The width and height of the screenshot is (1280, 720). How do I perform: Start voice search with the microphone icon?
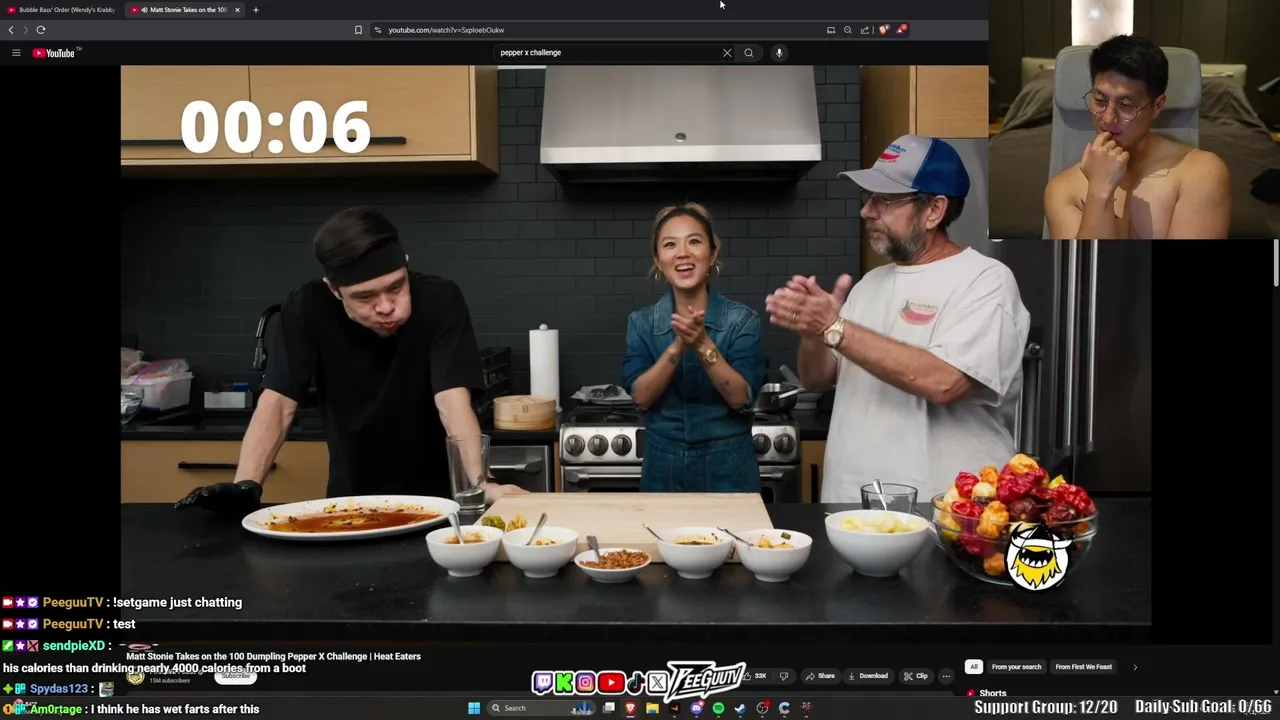click(x=779, y=53)
